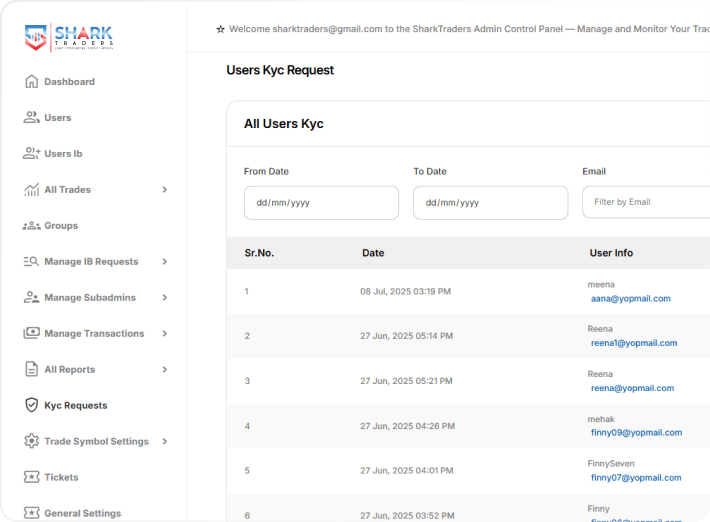Expand the Trade Symbol Settings chevron
Screen dimensions: 710x522
click(165, 441)
